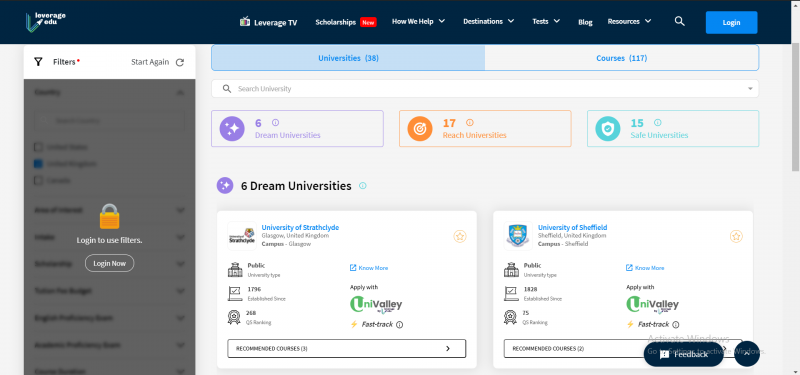This screenshot has width=800, height=375.
Task: Expand the Academic Proficiency Exam filter
Action: tap(180, 345)
